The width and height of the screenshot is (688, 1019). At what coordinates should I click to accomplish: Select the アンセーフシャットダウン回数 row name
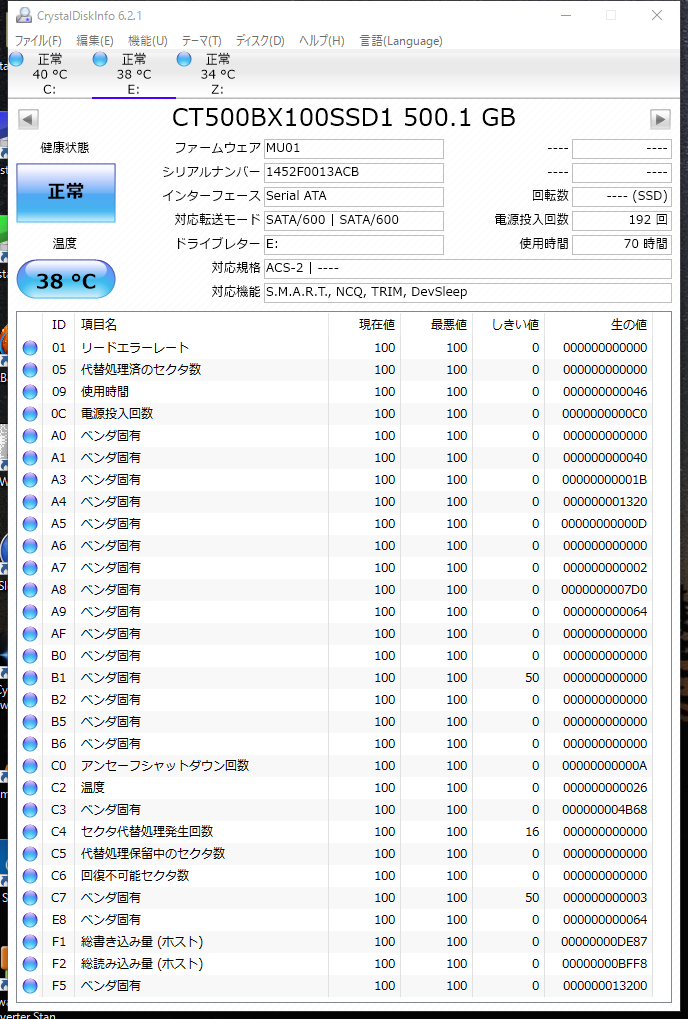tap(165, 766)
